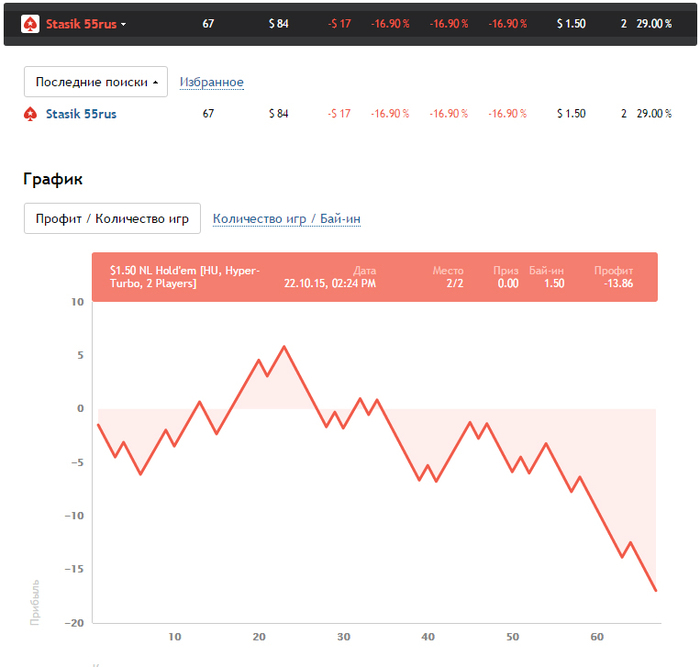Click the 60 label on the chart's horizontal axis
The image size is (700, 667).
coord(597,637)
